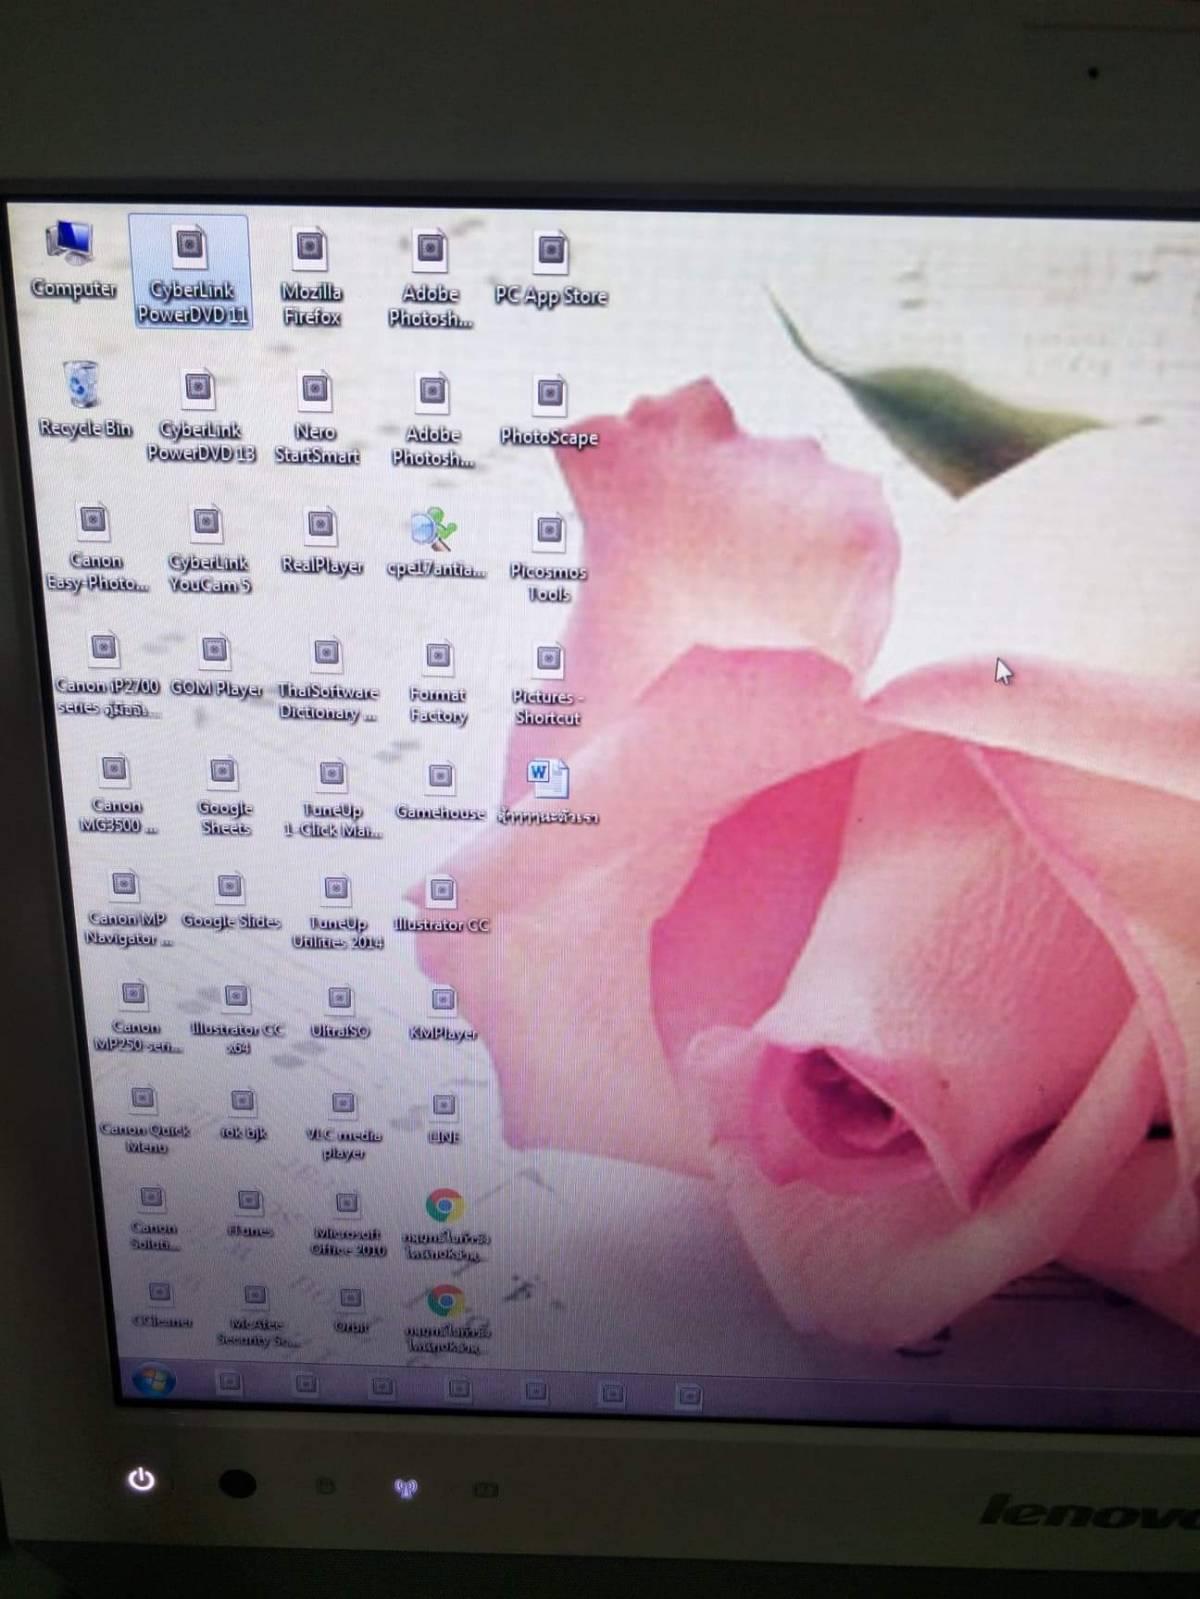Open Microsoft Office 2010 shortcut
Viewport: 1200px width, 1599px height.
[x=347, y=1224]
